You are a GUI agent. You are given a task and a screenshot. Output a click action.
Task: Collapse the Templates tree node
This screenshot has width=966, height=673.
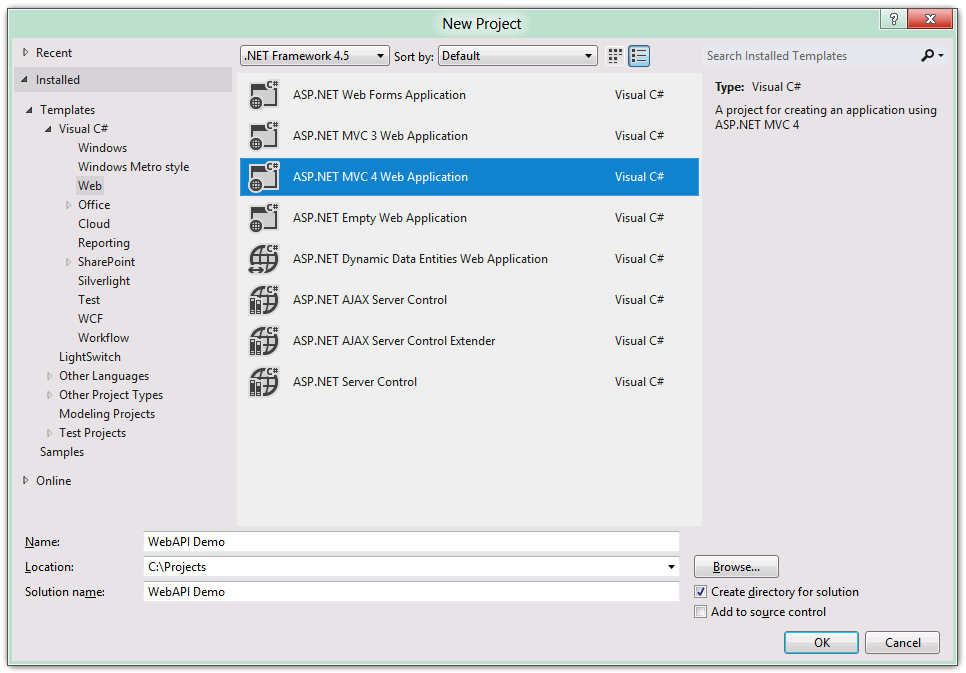coord(29,110)
